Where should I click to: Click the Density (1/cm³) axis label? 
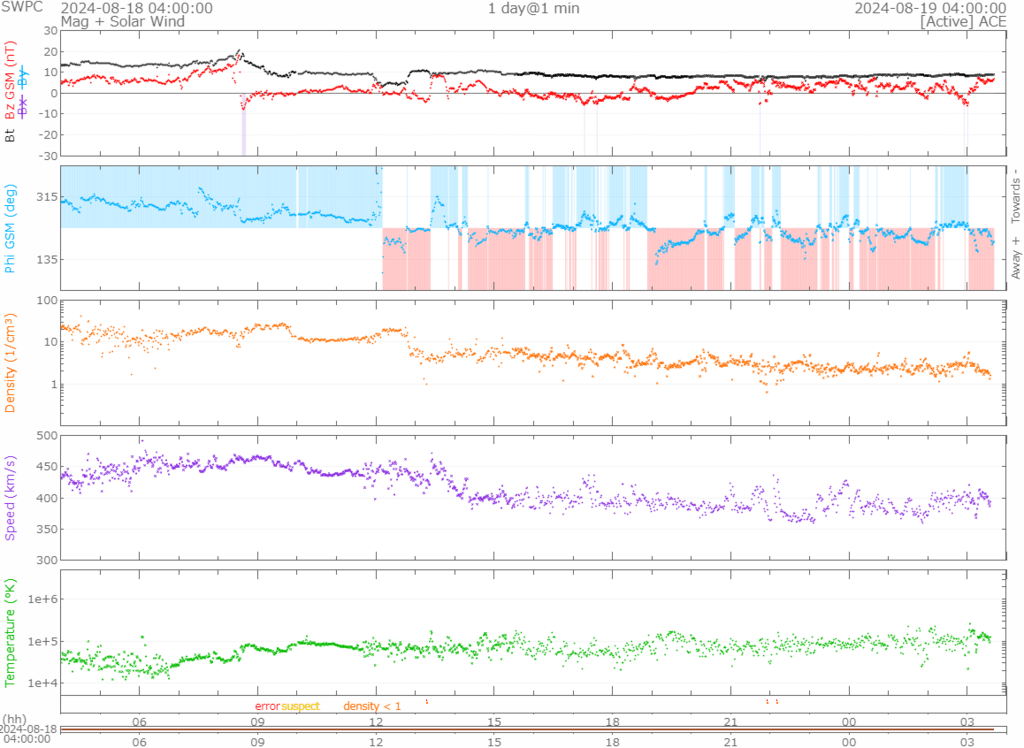[10, 363]
